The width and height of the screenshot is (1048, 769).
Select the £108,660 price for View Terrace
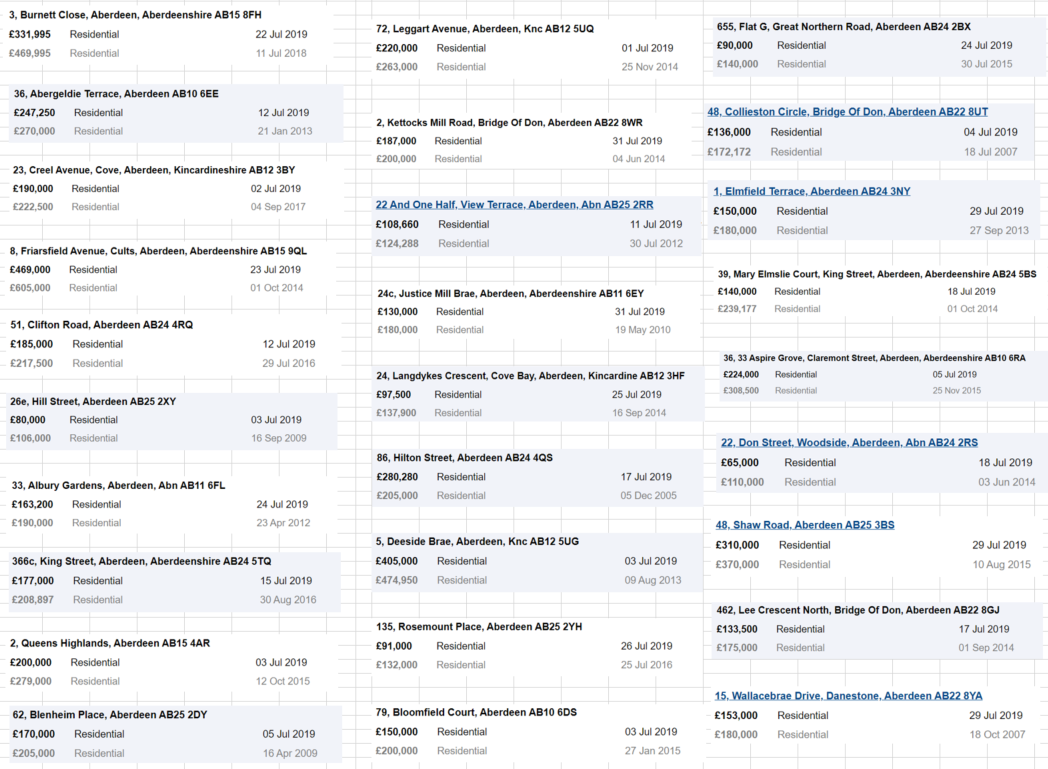click(x=397, y=224)
